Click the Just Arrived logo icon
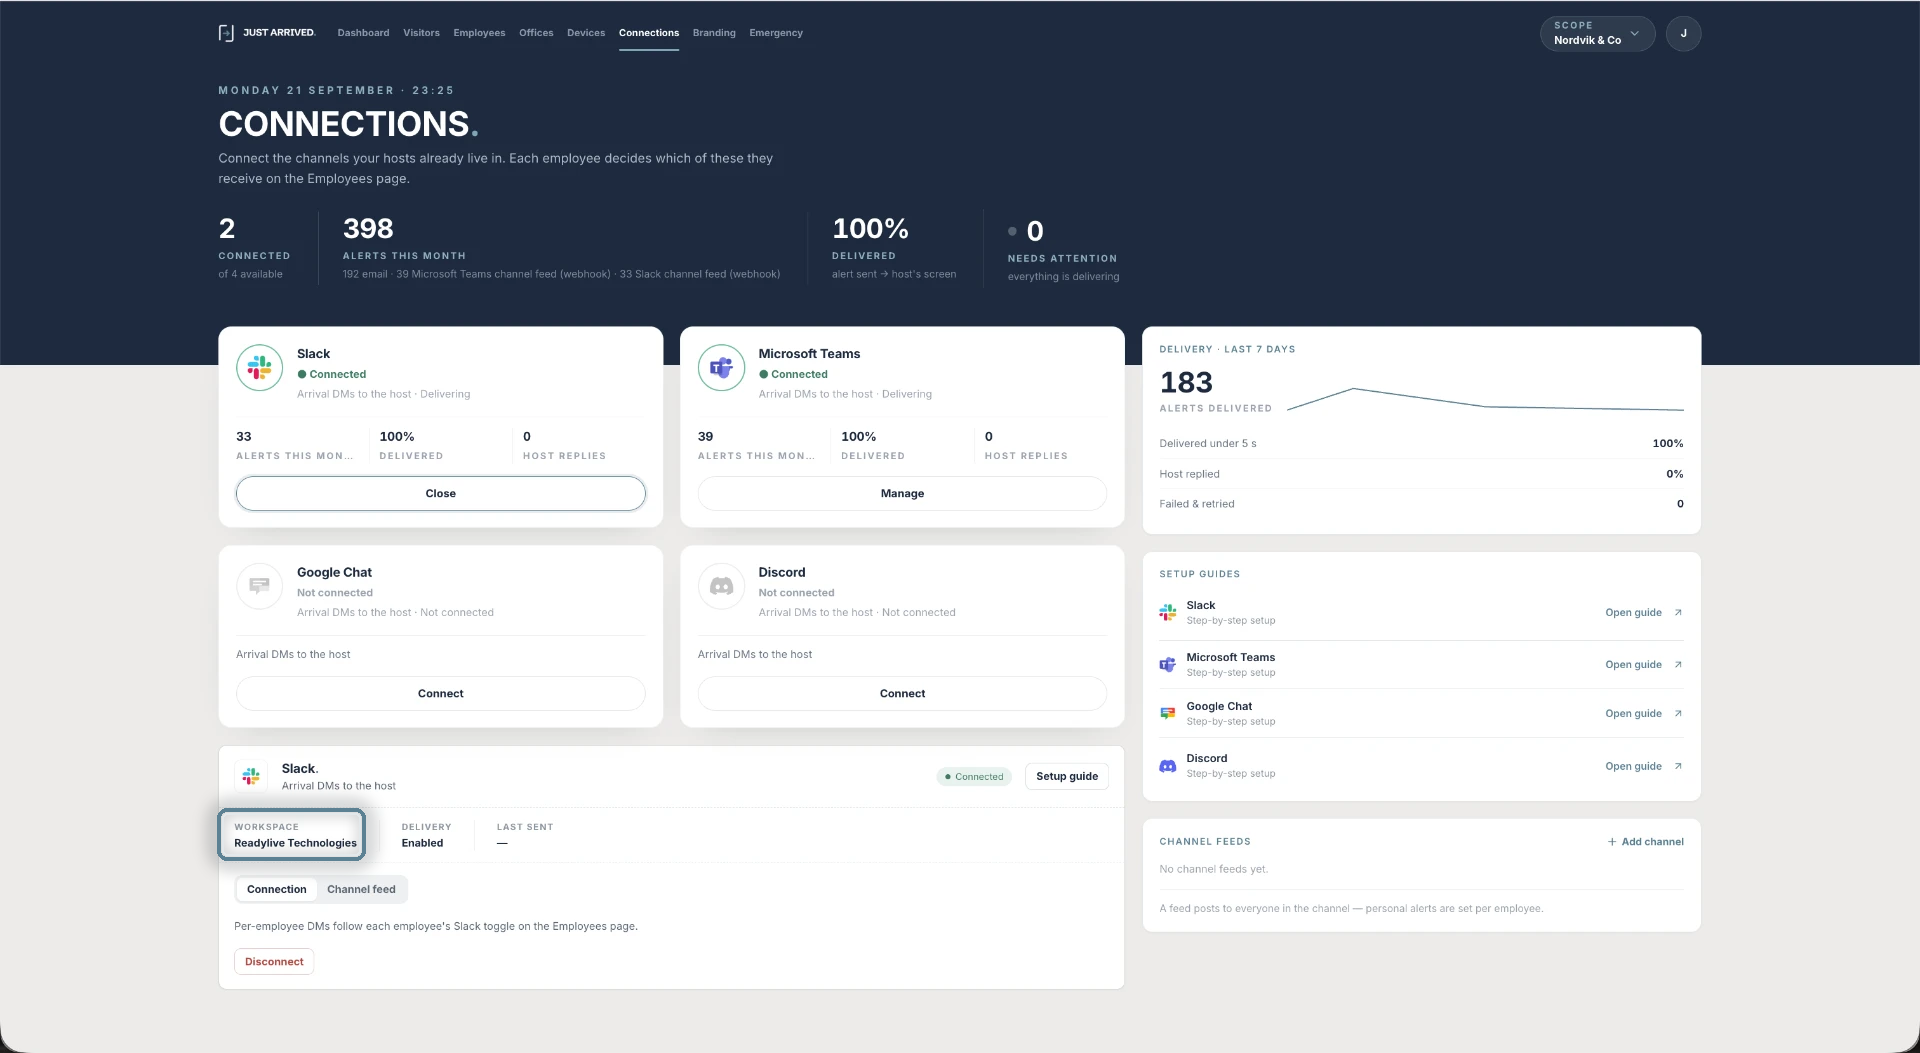 (226, 33)
